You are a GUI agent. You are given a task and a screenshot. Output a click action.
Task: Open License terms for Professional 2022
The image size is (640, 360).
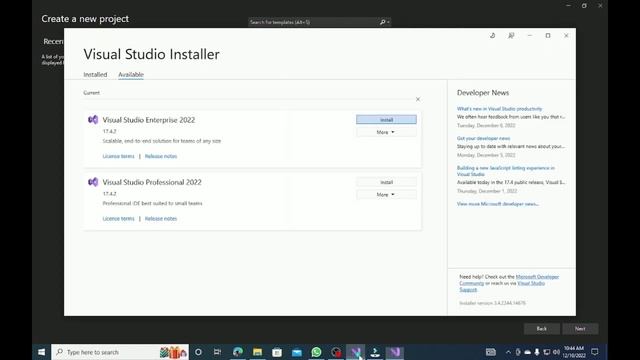click(118, 219)
